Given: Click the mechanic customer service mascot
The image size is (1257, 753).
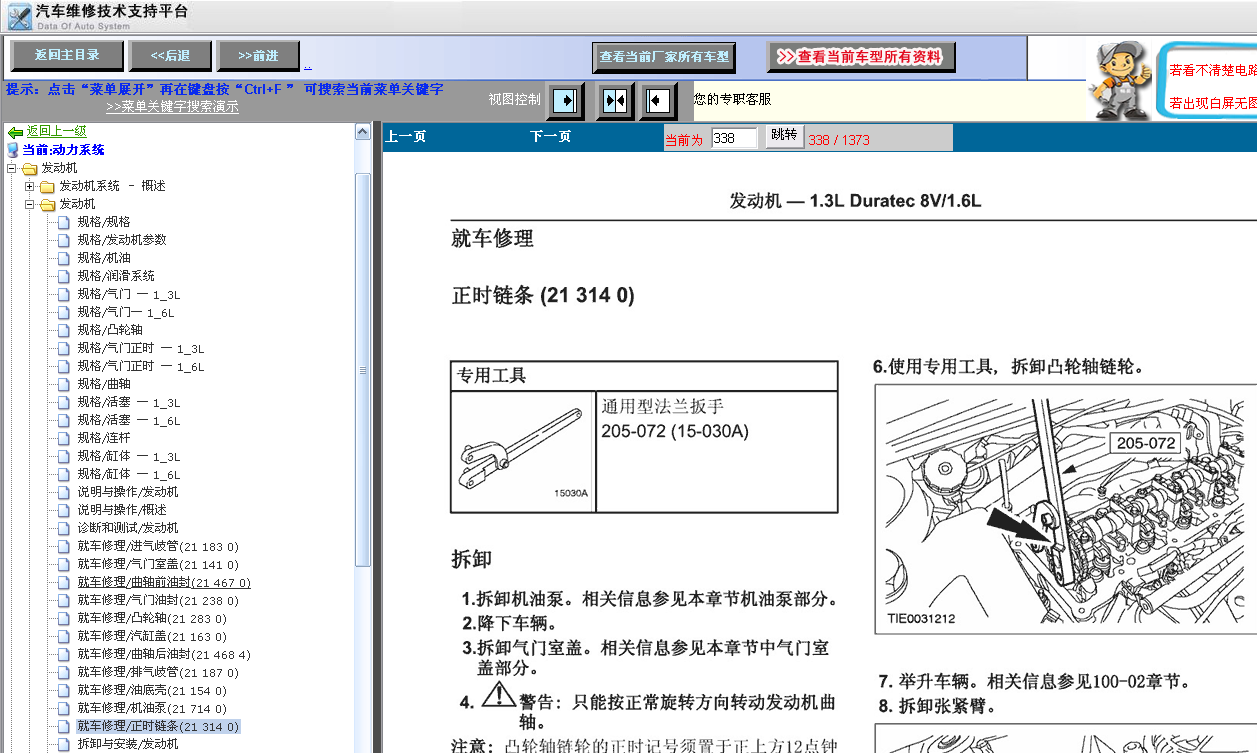Looking at the screenshot, I should tap(1120, 81).
